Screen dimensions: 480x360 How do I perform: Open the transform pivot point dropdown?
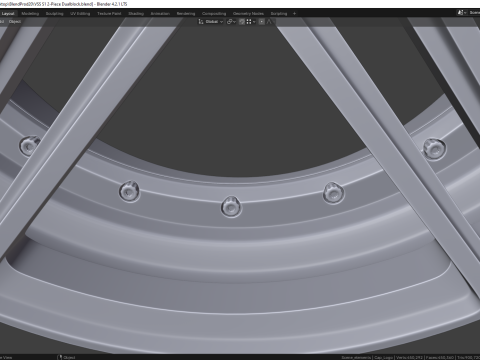pos(231,22)
